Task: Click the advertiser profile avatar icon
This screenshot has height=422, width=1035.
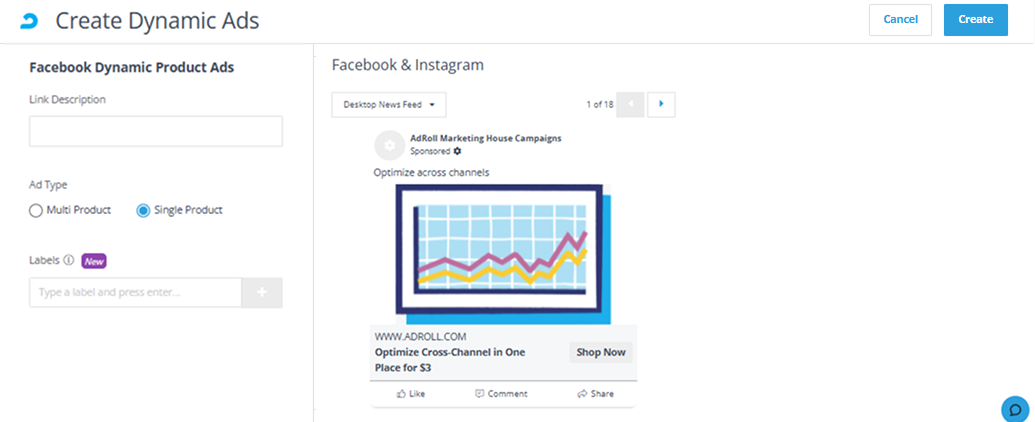Action: click(x=389, y=145)
